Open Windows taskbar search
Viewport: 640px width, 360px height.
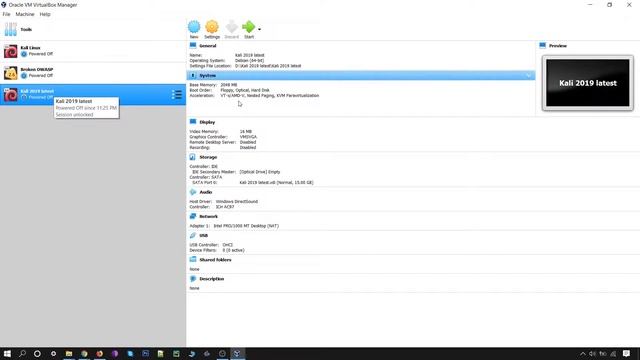(22, 353)
